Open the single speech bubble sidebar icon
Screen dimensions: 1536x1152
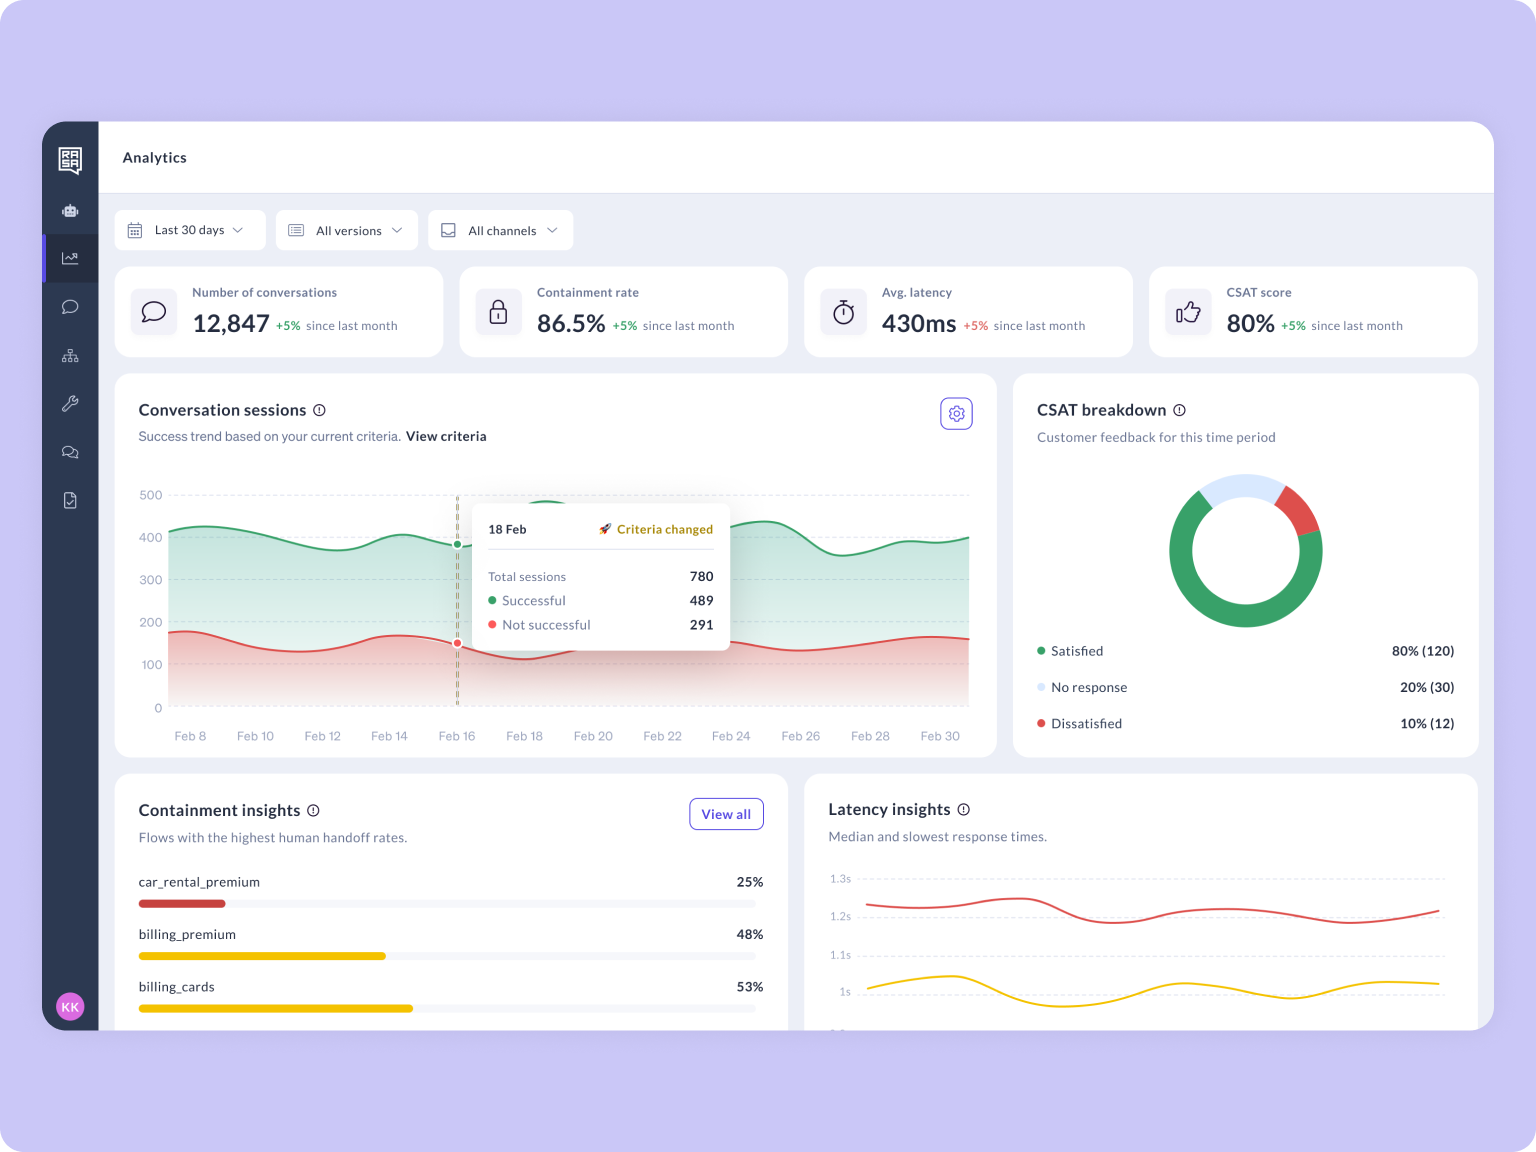70,307
